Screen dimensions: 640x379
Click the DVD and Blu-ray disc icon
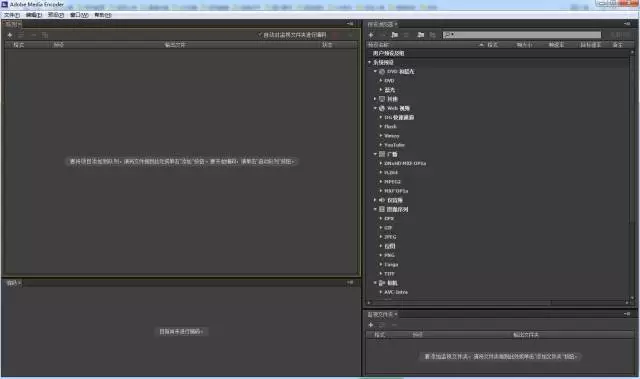pos(382,71)
